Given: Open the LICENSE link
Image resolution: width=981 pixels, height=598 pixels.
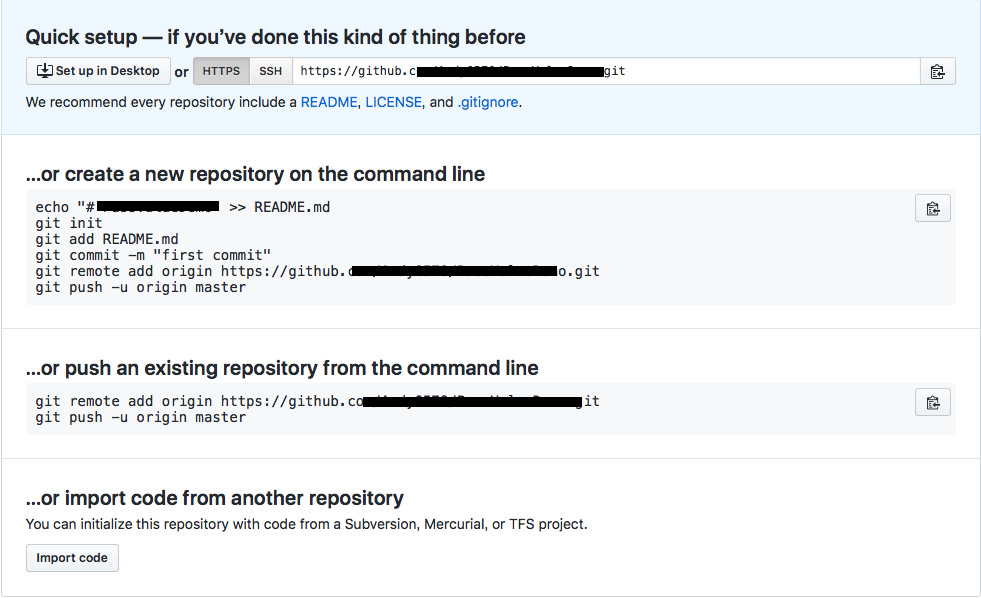Looking at the screenshot, I should (393, 102).
